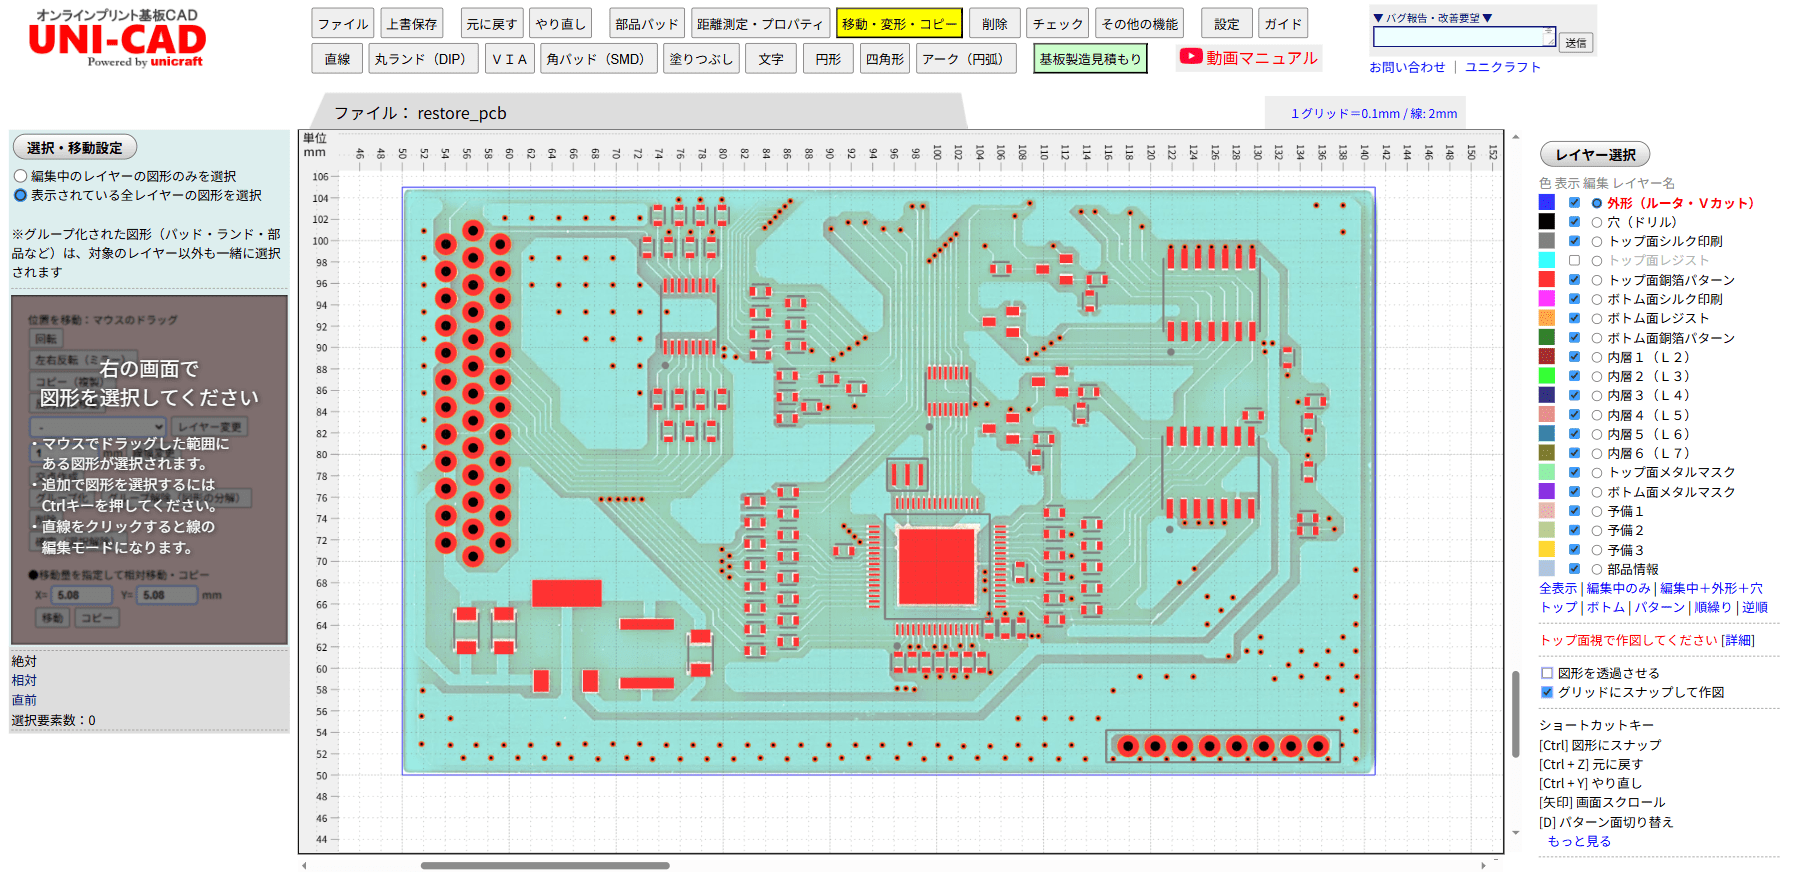Open the その他の機能 menu
This screenshot has width=1800, height=874.
click(1140, 24)
